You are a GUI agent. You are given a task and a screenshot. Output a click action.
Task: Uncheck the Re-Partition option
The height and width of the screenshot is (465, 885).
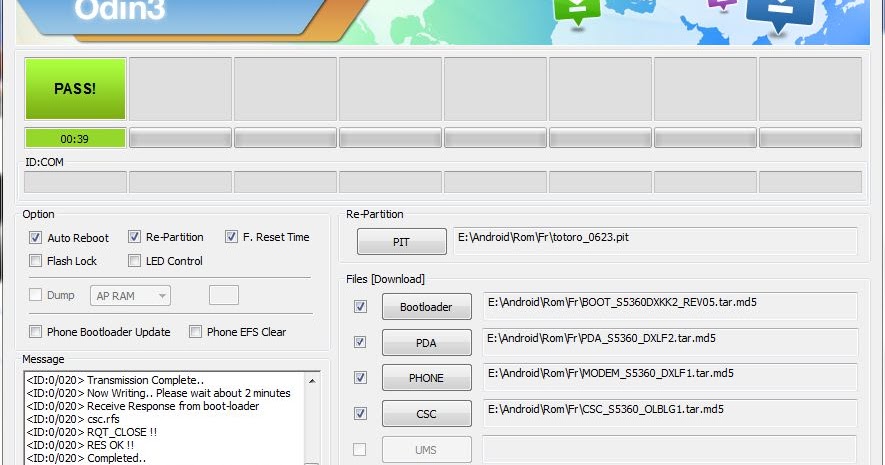(x=134, y=237)
